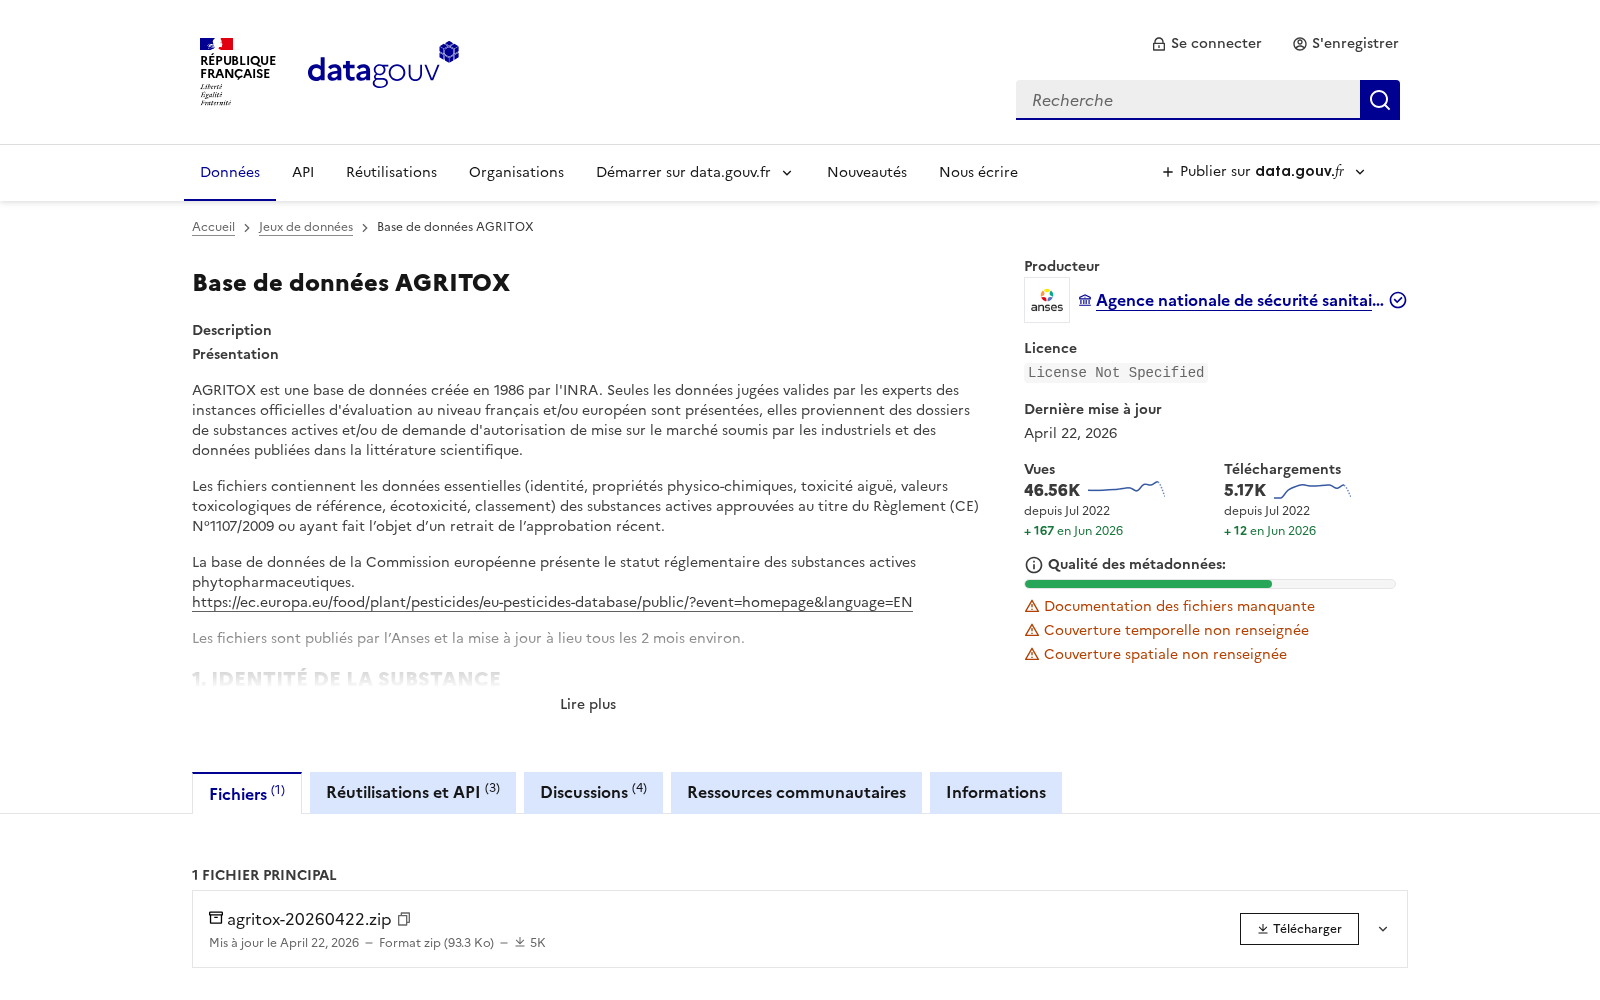
Task: Click the certified checkmark badge next to Agence nationale
Action: point(1398,300)
